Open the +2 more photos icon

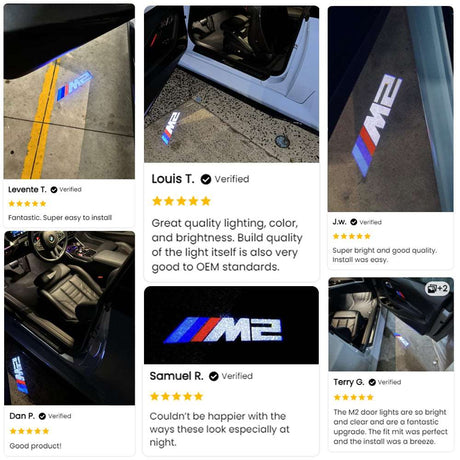pos(437,288)
